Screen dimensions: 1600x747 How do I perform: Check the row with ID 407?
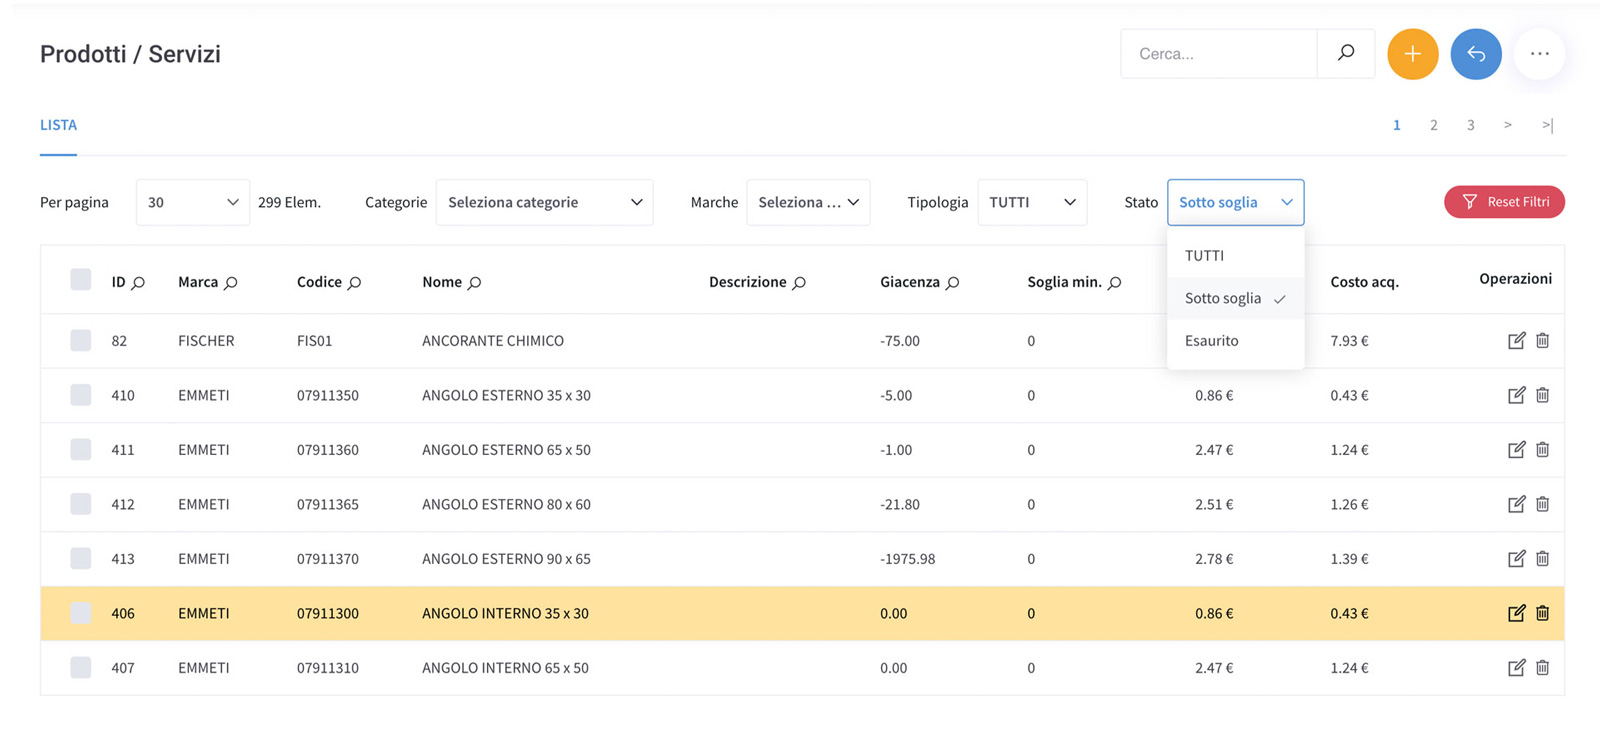[81, 667]
